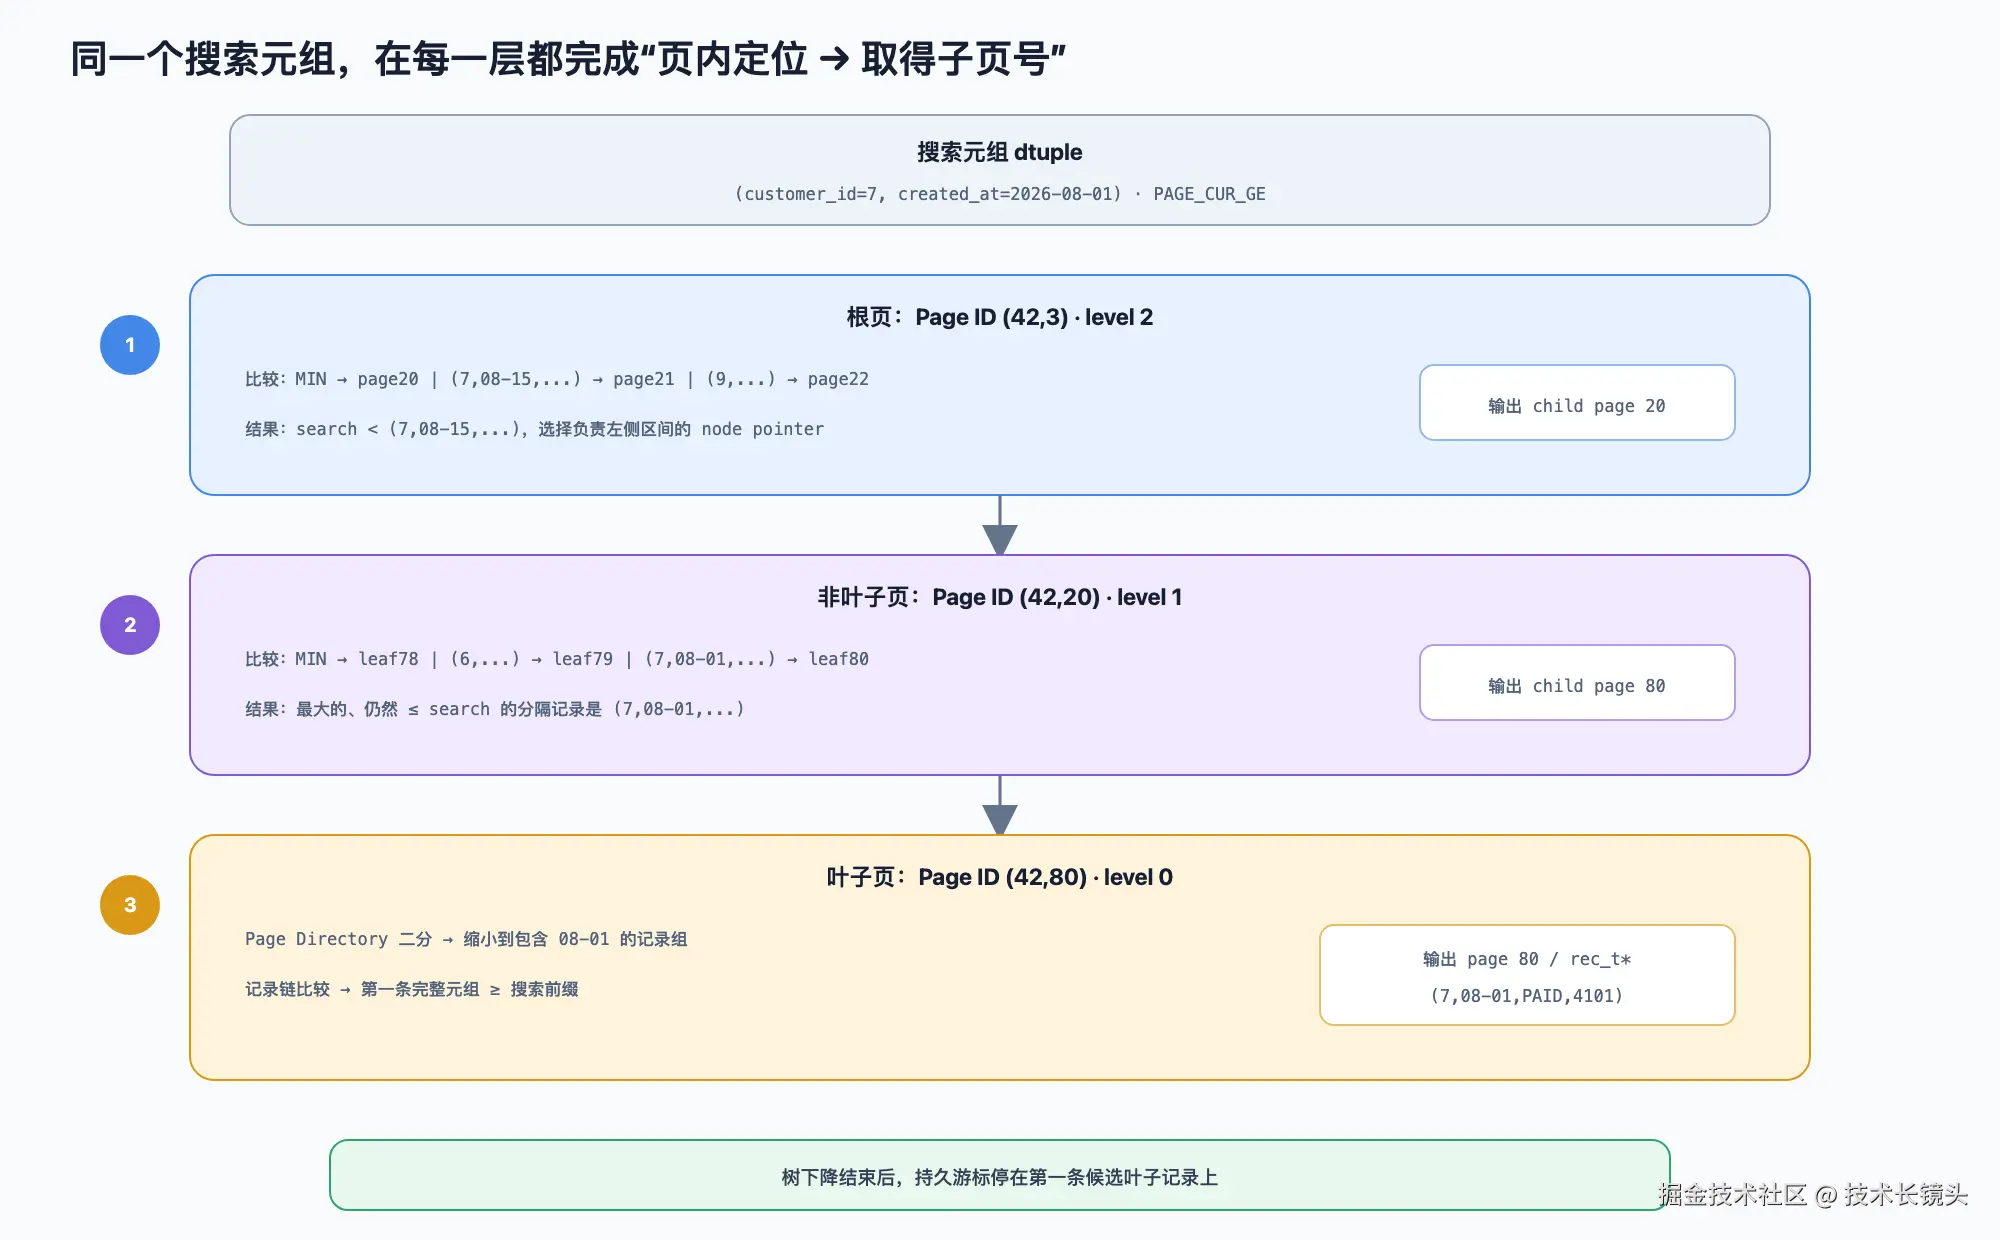Select the Page Directory 二分 line
Image resolution: width=2000 pixels, height=1240 pixels.
[x=466, y=939]
